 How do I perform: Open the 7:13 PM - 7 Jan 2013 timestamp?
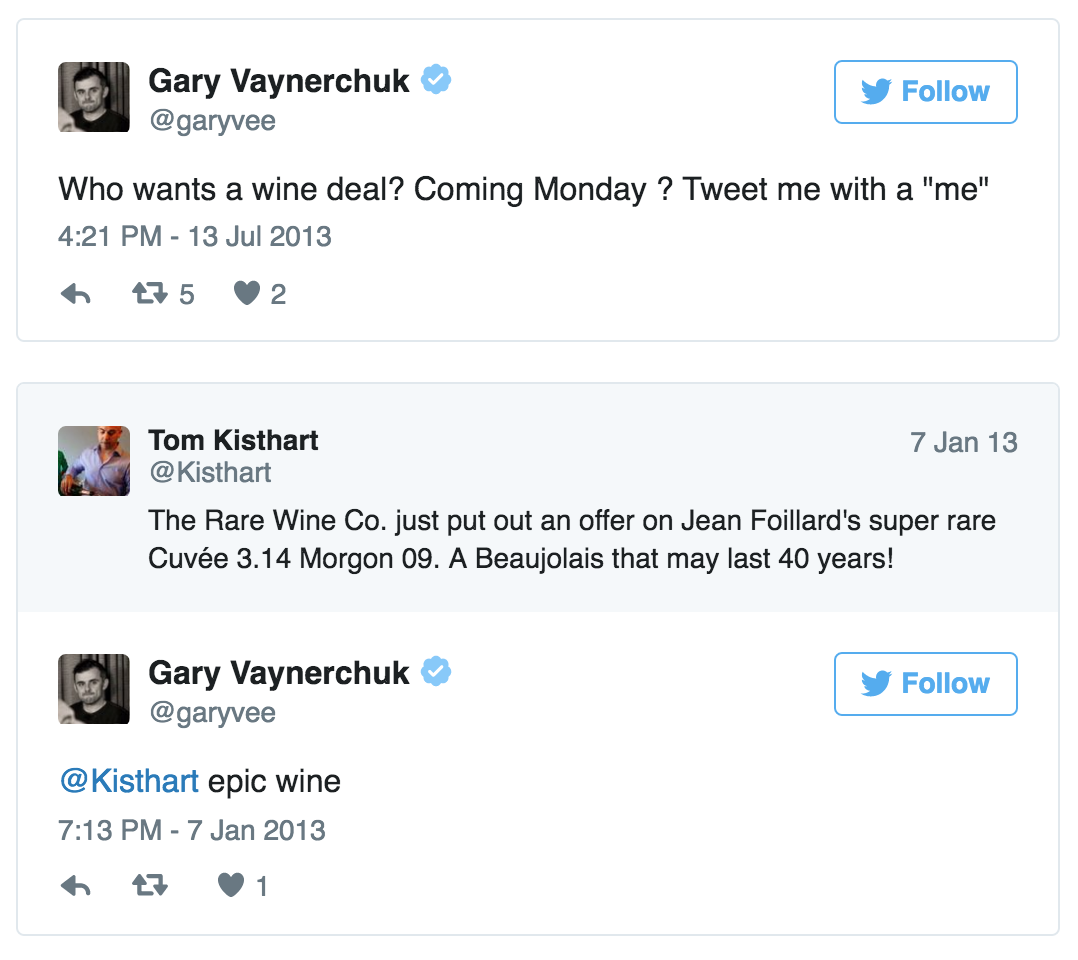[x=192, y=829]
